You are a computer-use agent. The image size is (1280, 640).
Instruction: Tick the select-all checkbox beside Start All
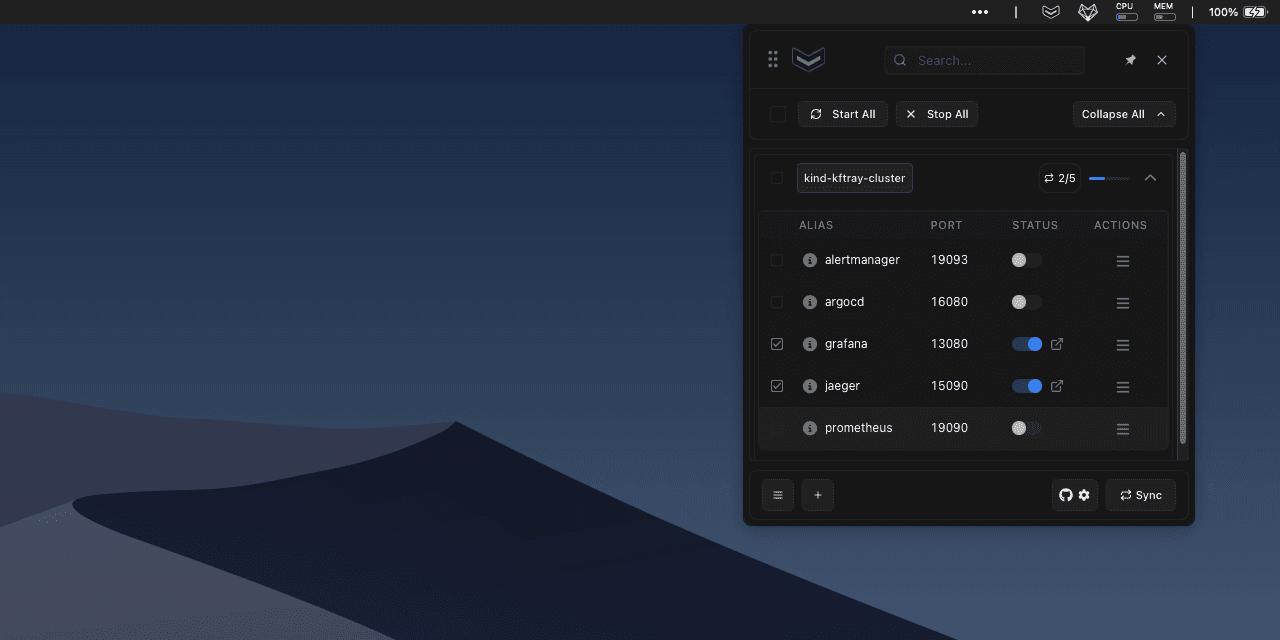[778, 114]
